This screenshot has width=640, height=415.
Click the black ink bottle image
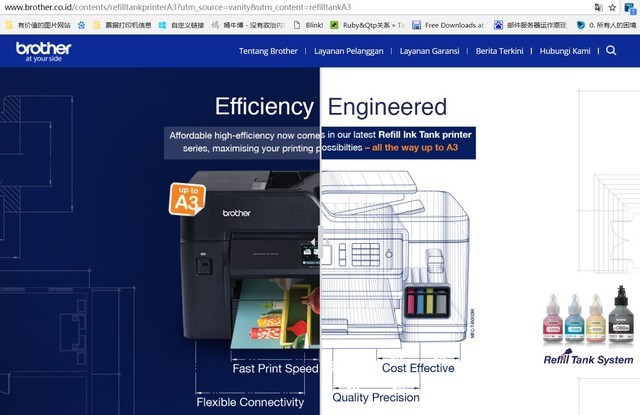(621, 313)
